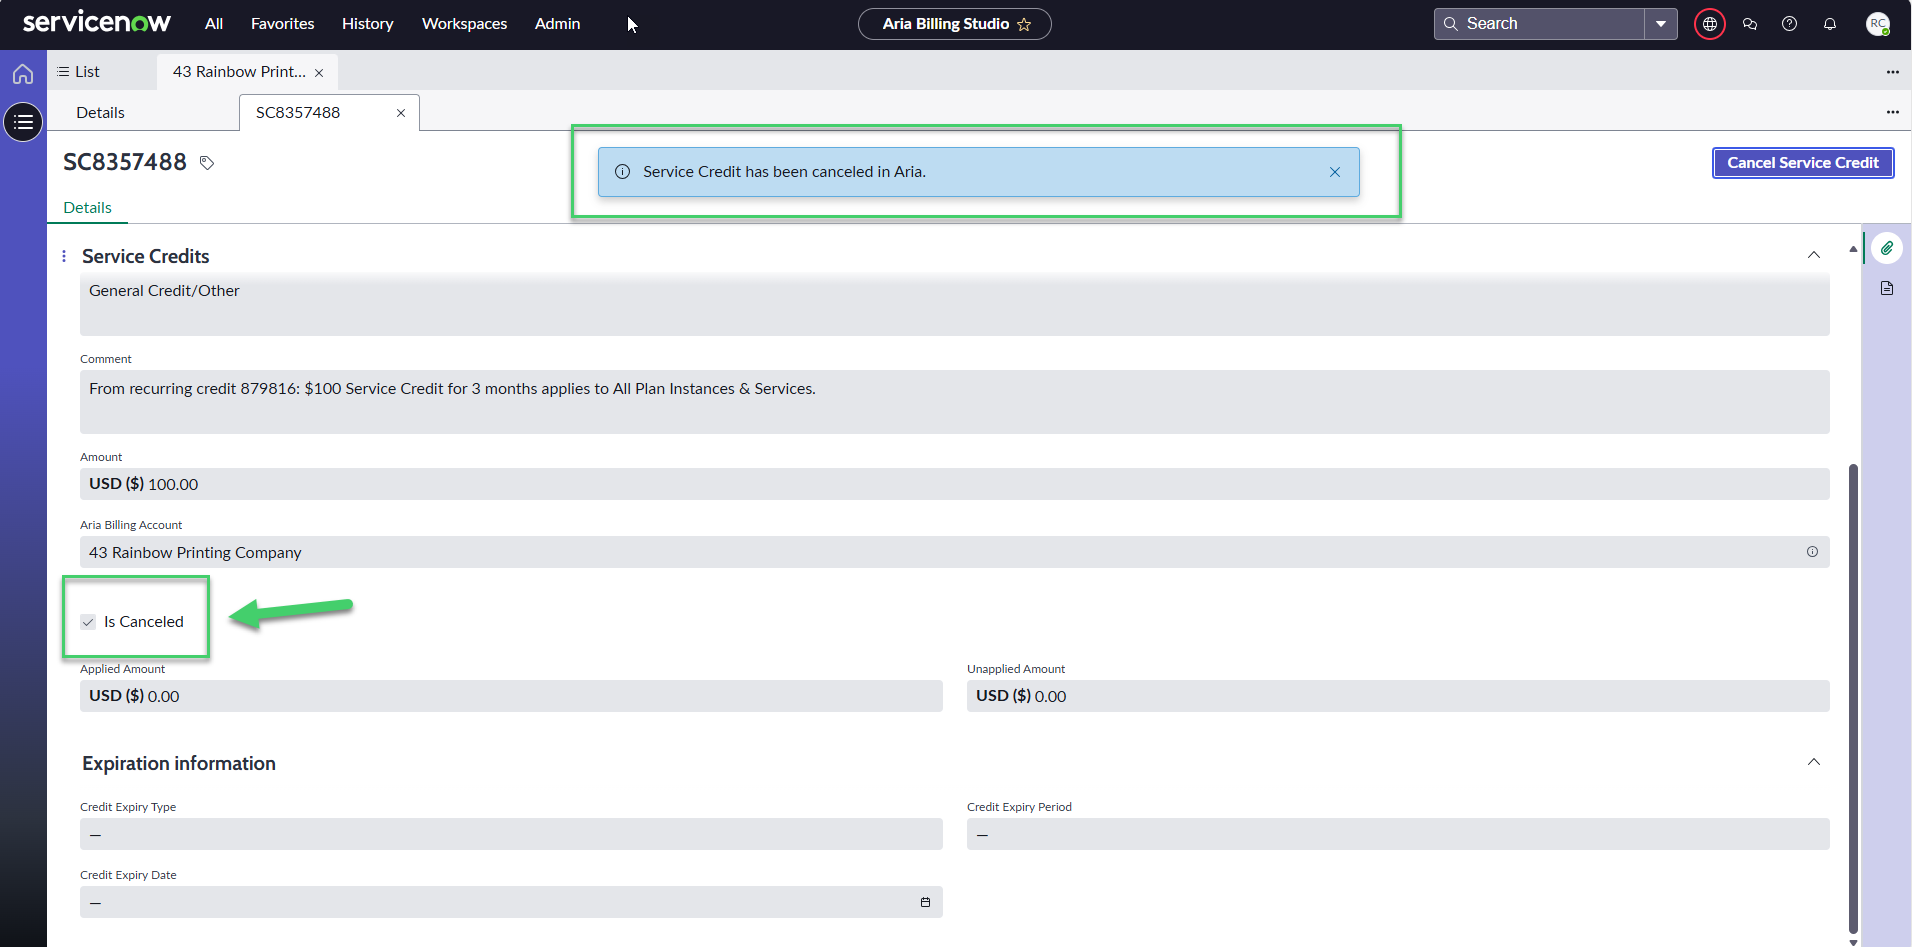The image size is (1912, 947).
Task: Open the Workspaces menu
Action: [x=464, y=24]
